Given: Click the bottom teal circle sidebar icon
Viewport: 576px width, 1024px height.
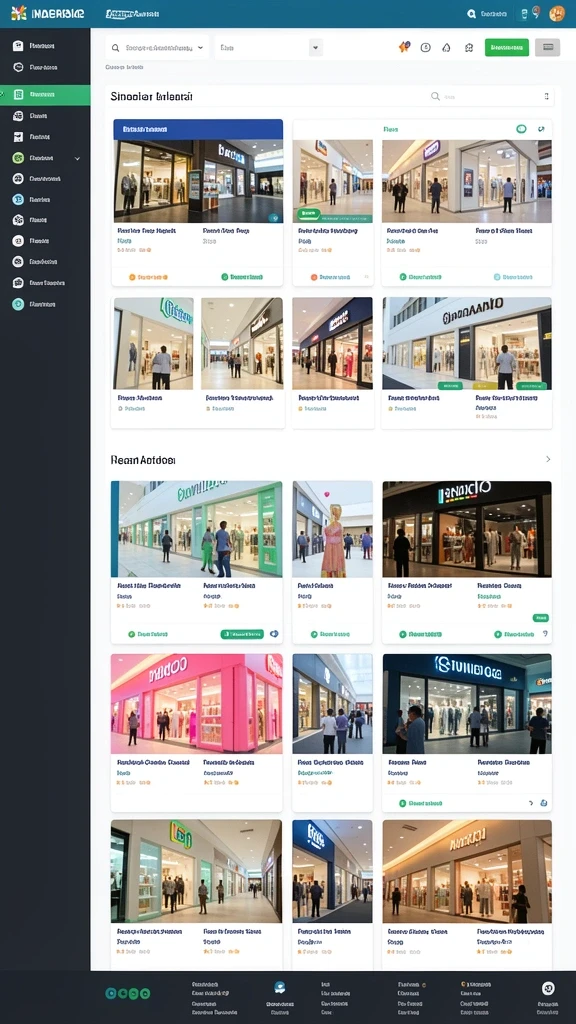Looking at the screenshot, I should (x=18, y=304).
